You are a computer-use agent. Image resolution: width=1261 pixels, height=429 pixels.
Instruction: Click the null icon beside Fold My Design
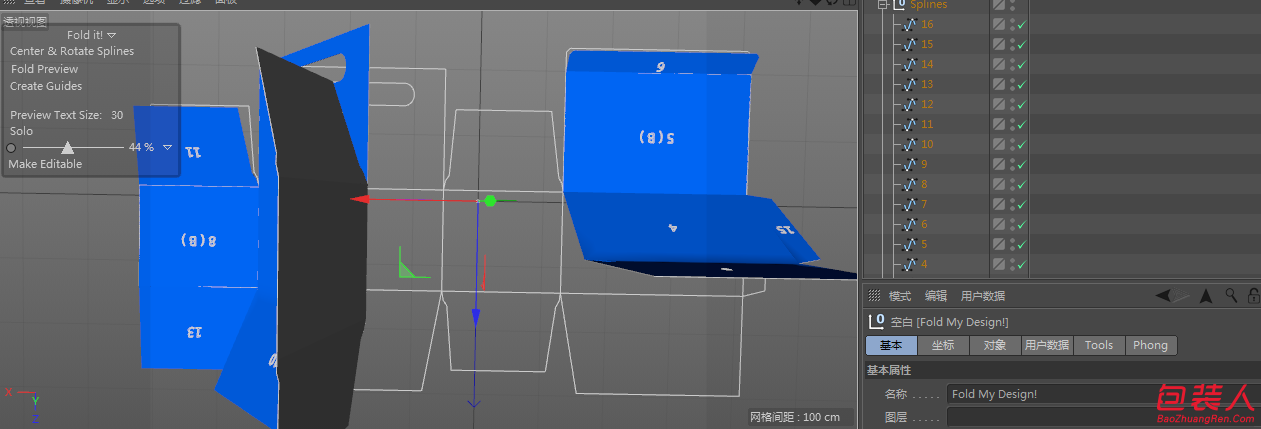878,321
